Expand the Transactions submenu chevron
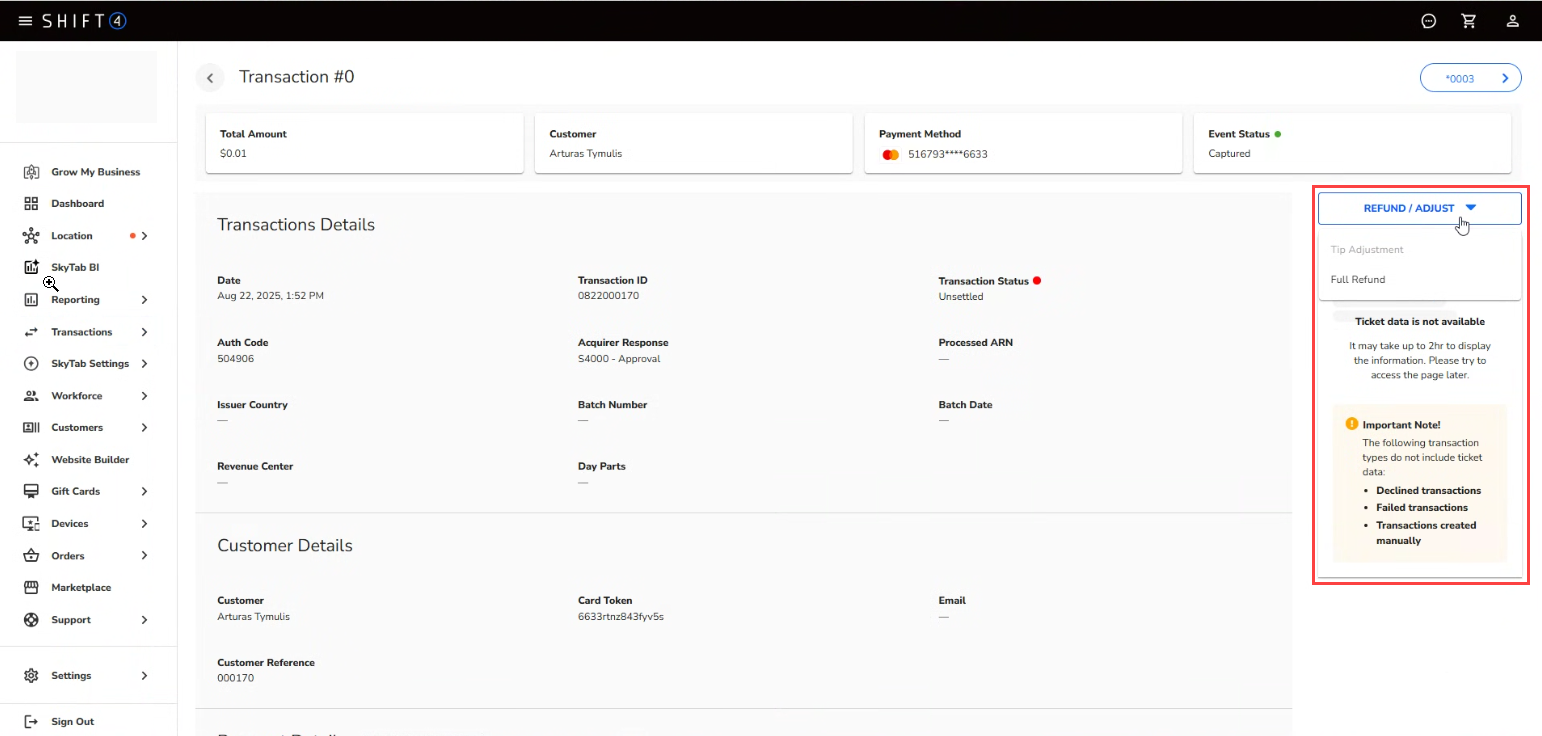 coord(144,332)
